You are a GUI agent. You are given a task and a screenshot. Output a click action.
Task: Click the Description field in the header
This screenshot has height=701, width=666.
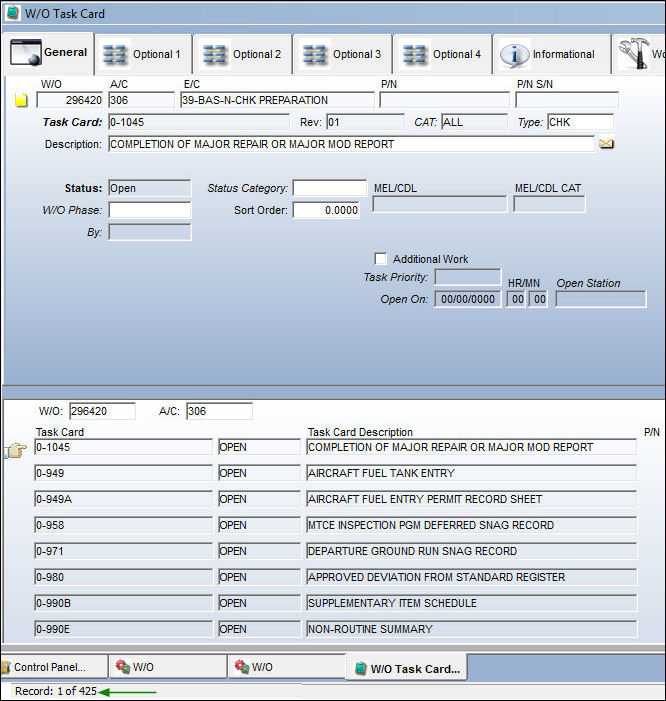pyautogui.click(x=351, y=144)
